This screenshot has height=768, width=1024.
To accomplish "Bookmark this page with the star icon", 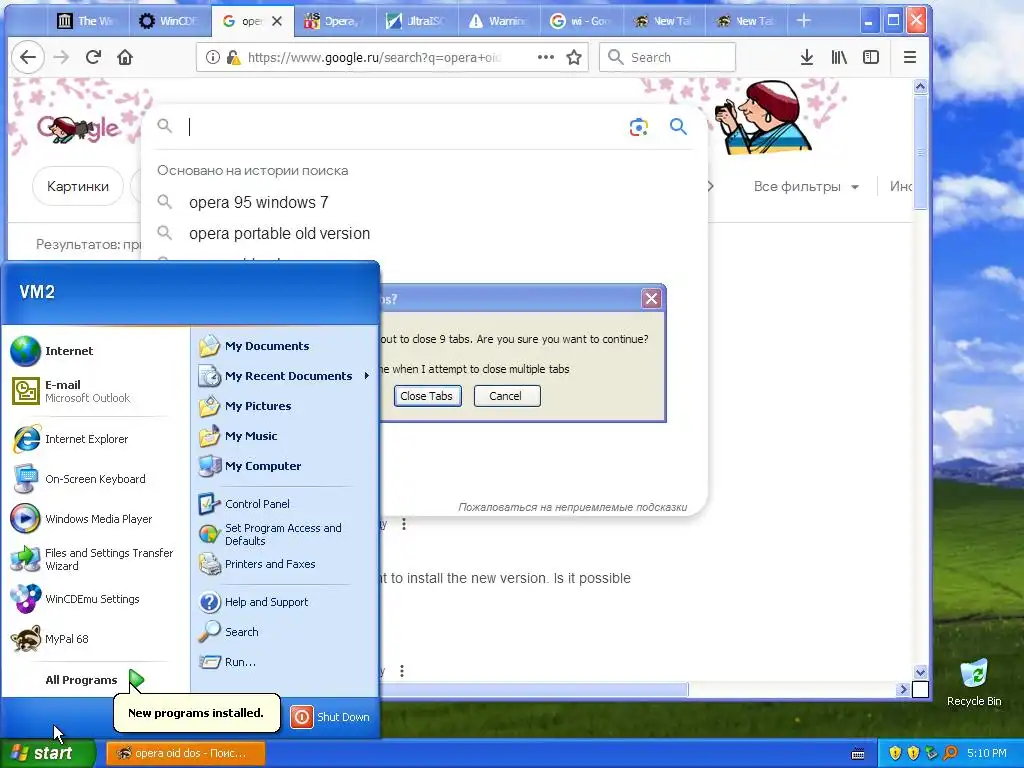I will click(574, 57).
